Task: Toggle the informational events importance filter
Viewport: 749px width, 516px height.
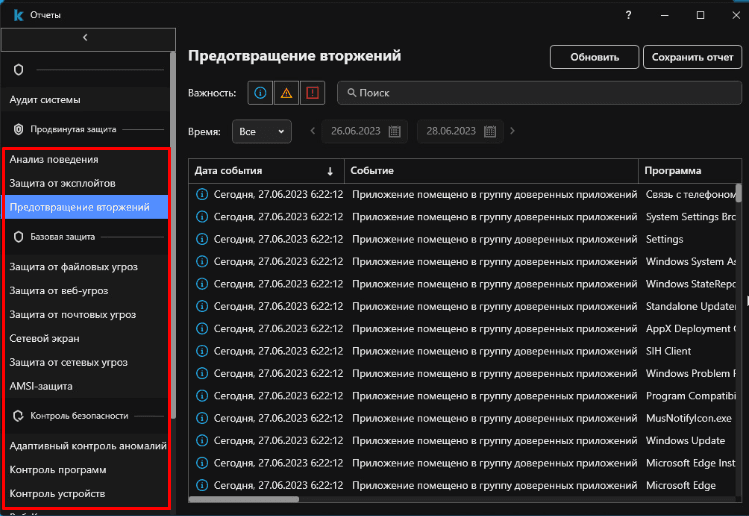Action: pyautogui.click(x=260, y=93)
